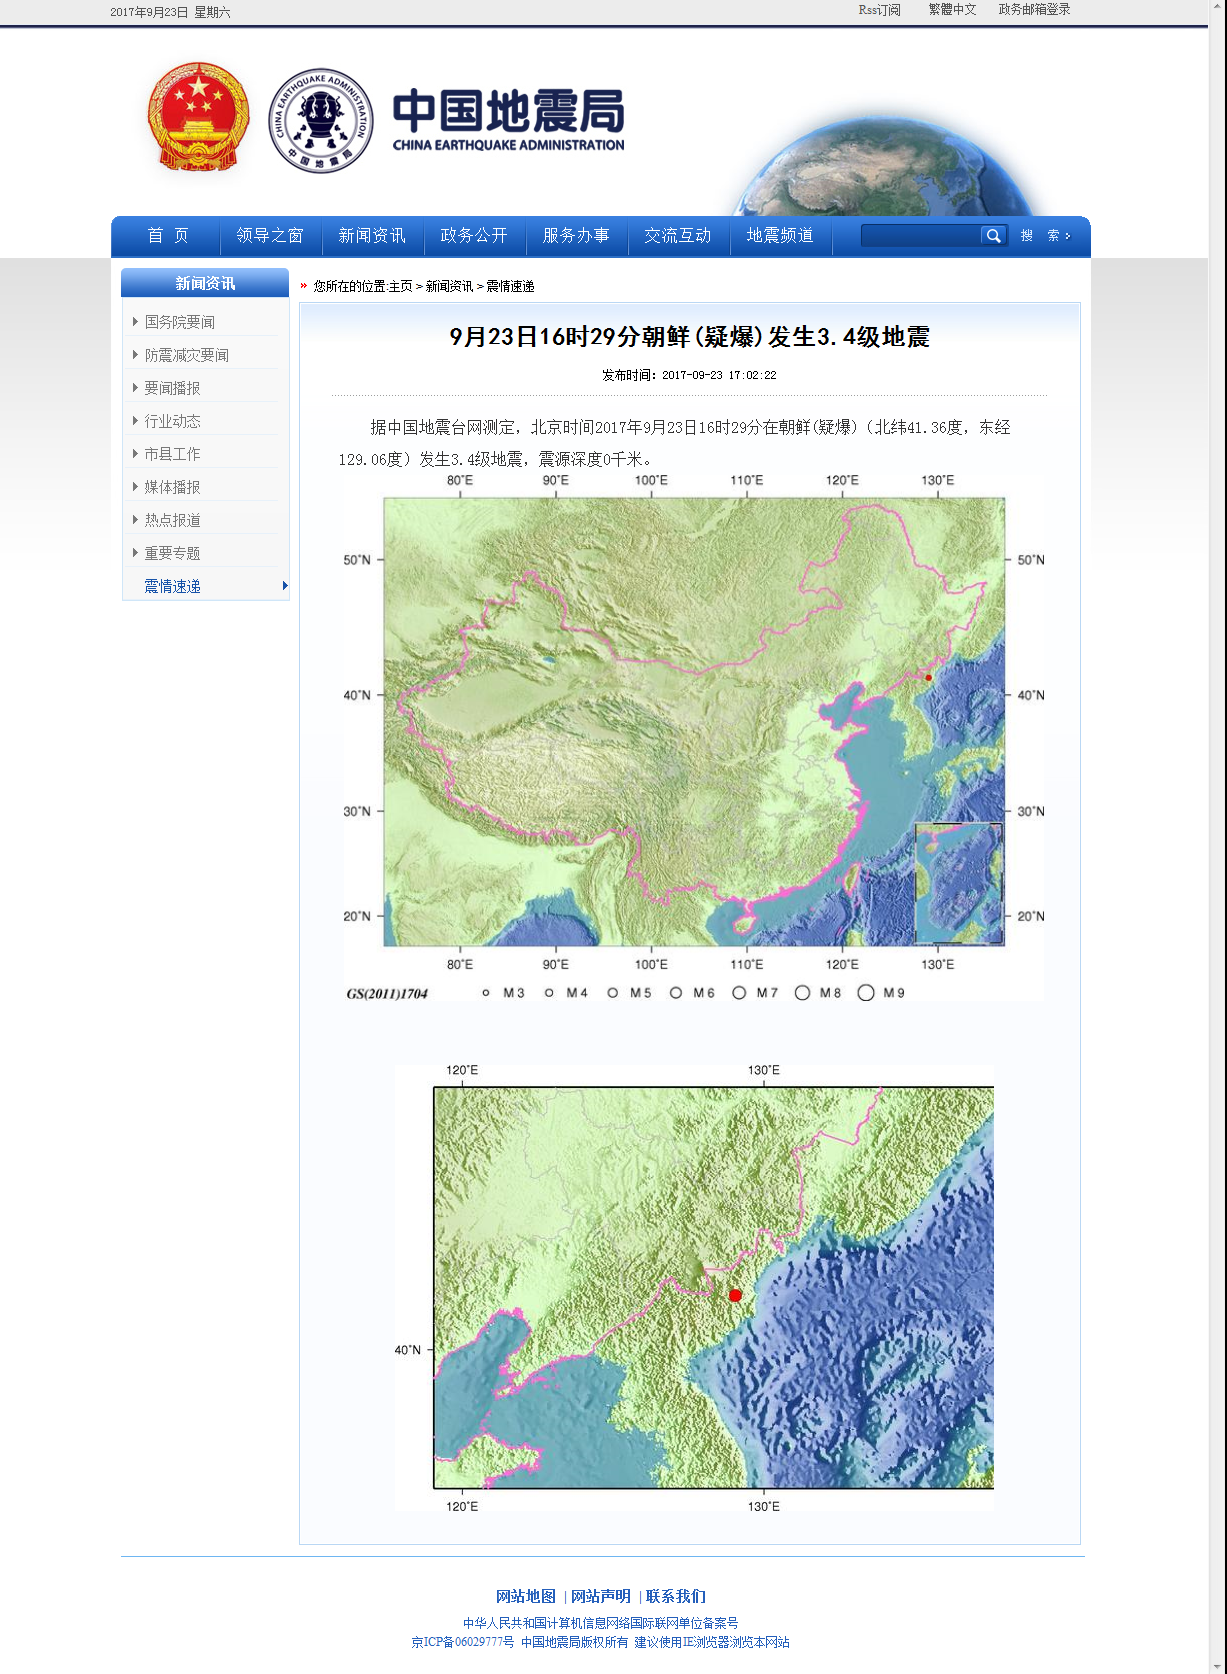
Task: Select 防震减灾要闻 in the sidebar
Action: tap(186, 355)
